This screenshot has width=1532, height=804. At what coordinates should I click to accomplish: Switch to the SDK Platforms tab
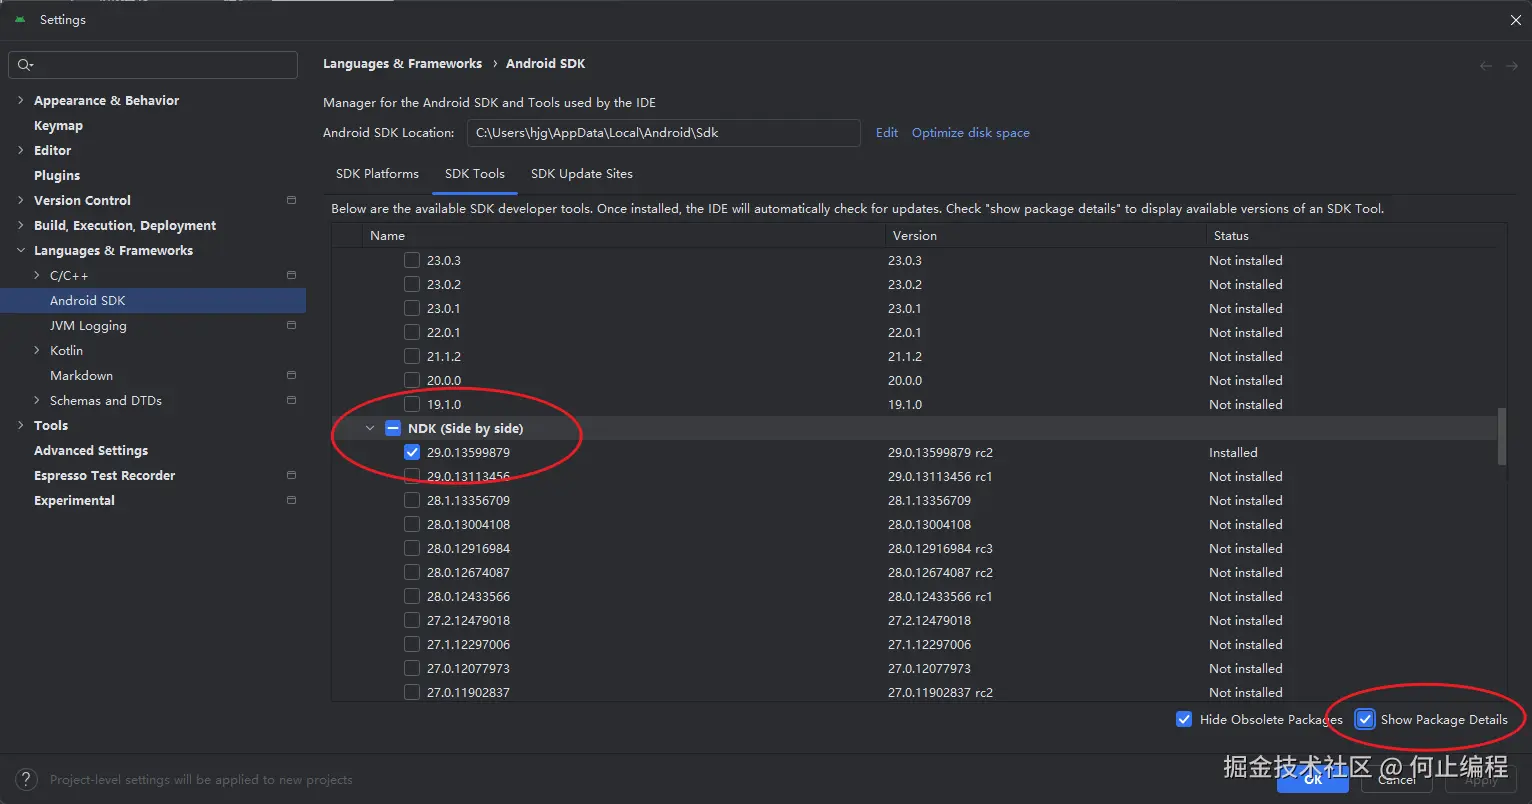(377, 173)
